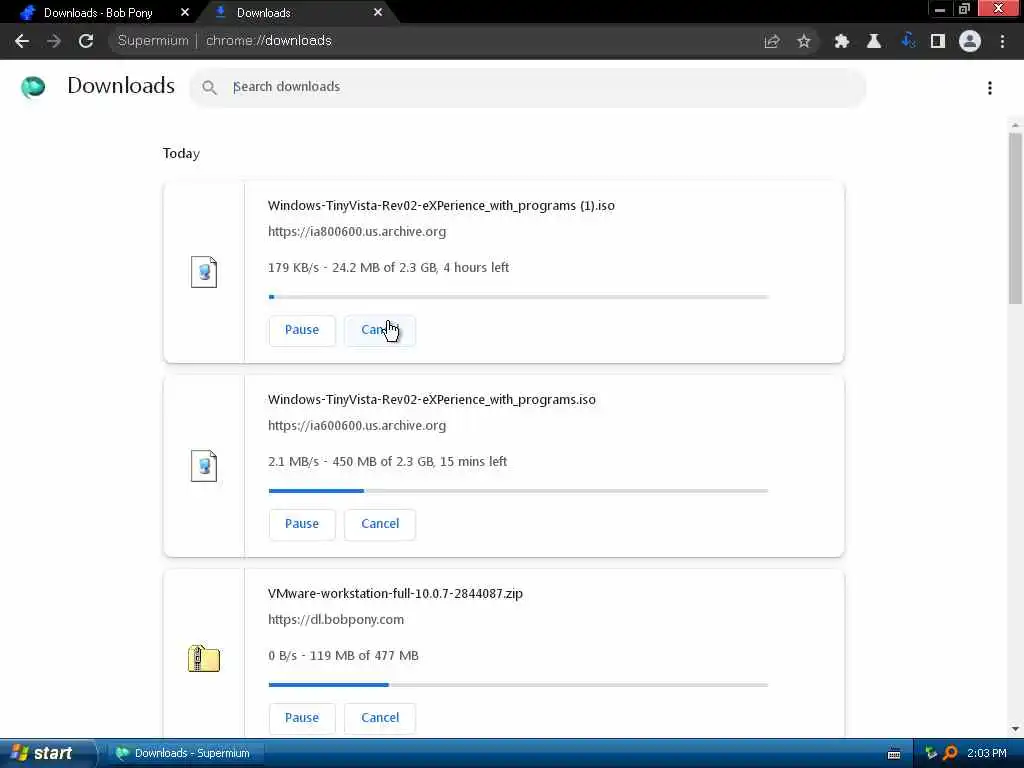Toggle the side panel icon
1024x768 pixels.
(x=938, y=41)
